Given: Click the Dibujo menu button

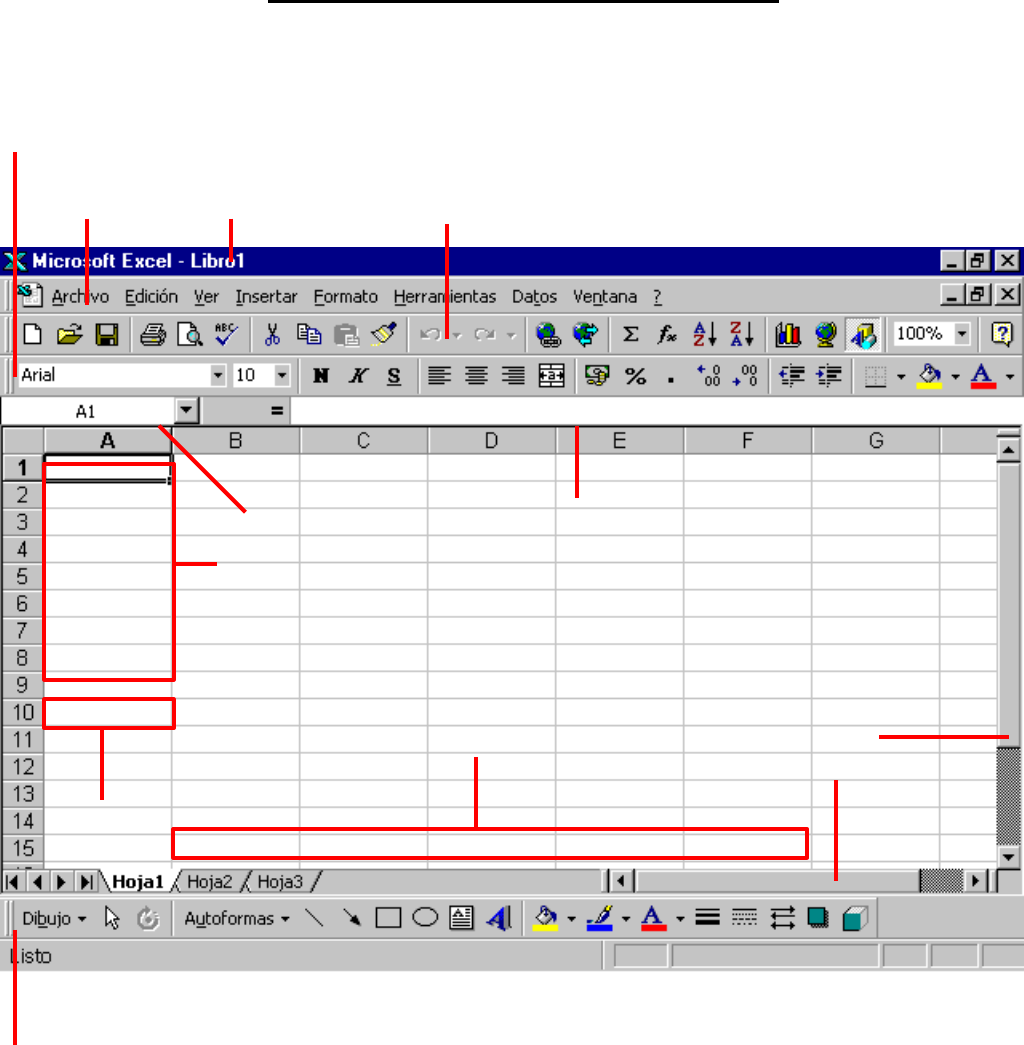Looking at the screenshot, I should coord(54,918).
